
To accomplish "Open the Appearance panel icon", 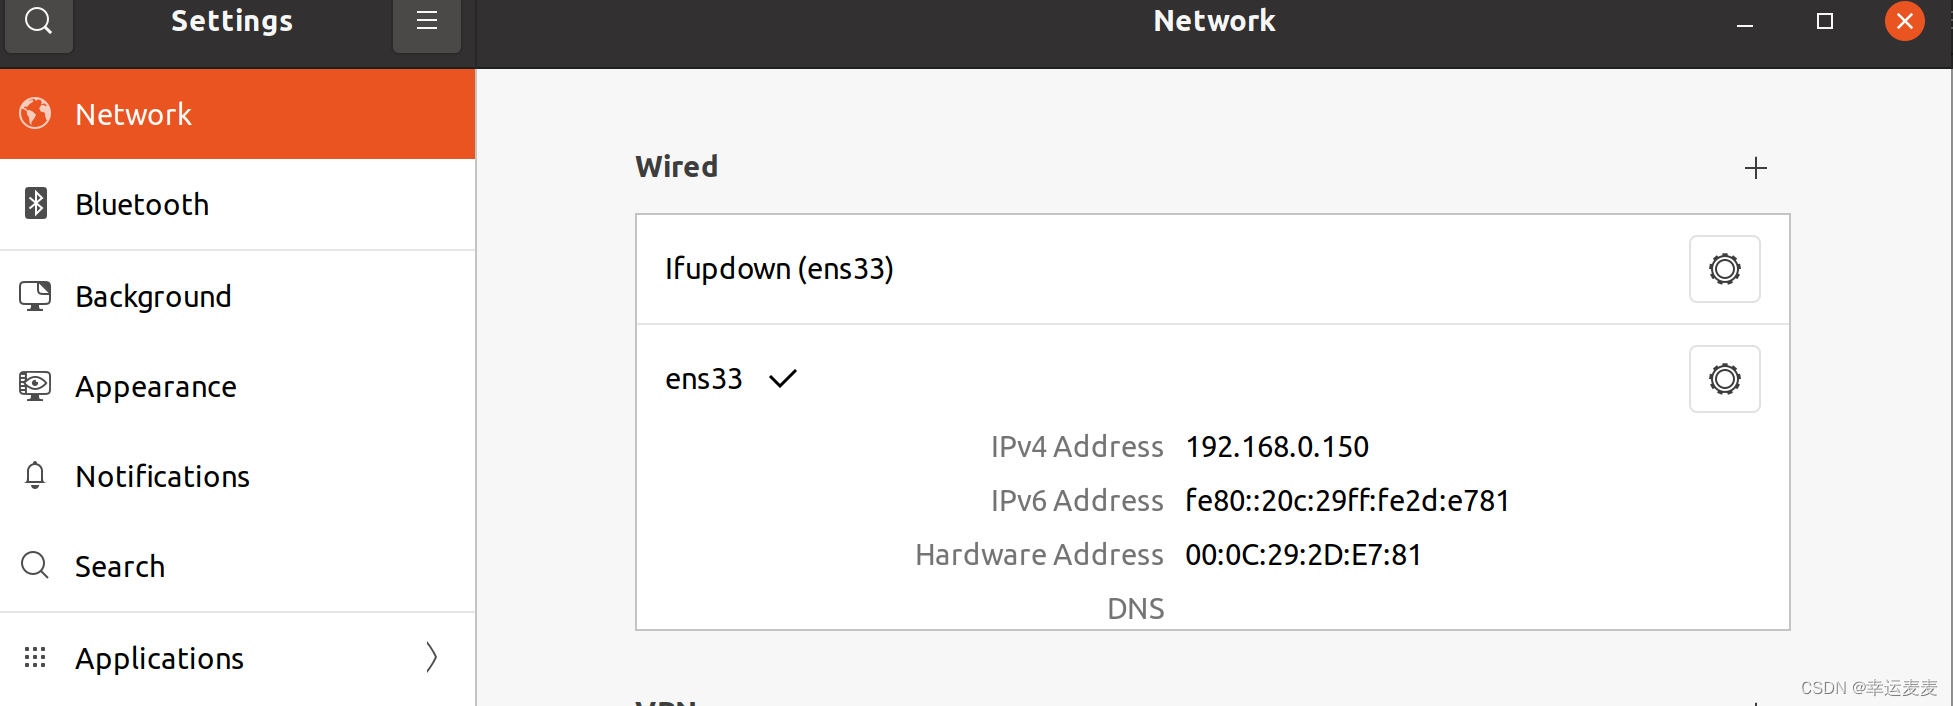I will (x=34, y=386).
